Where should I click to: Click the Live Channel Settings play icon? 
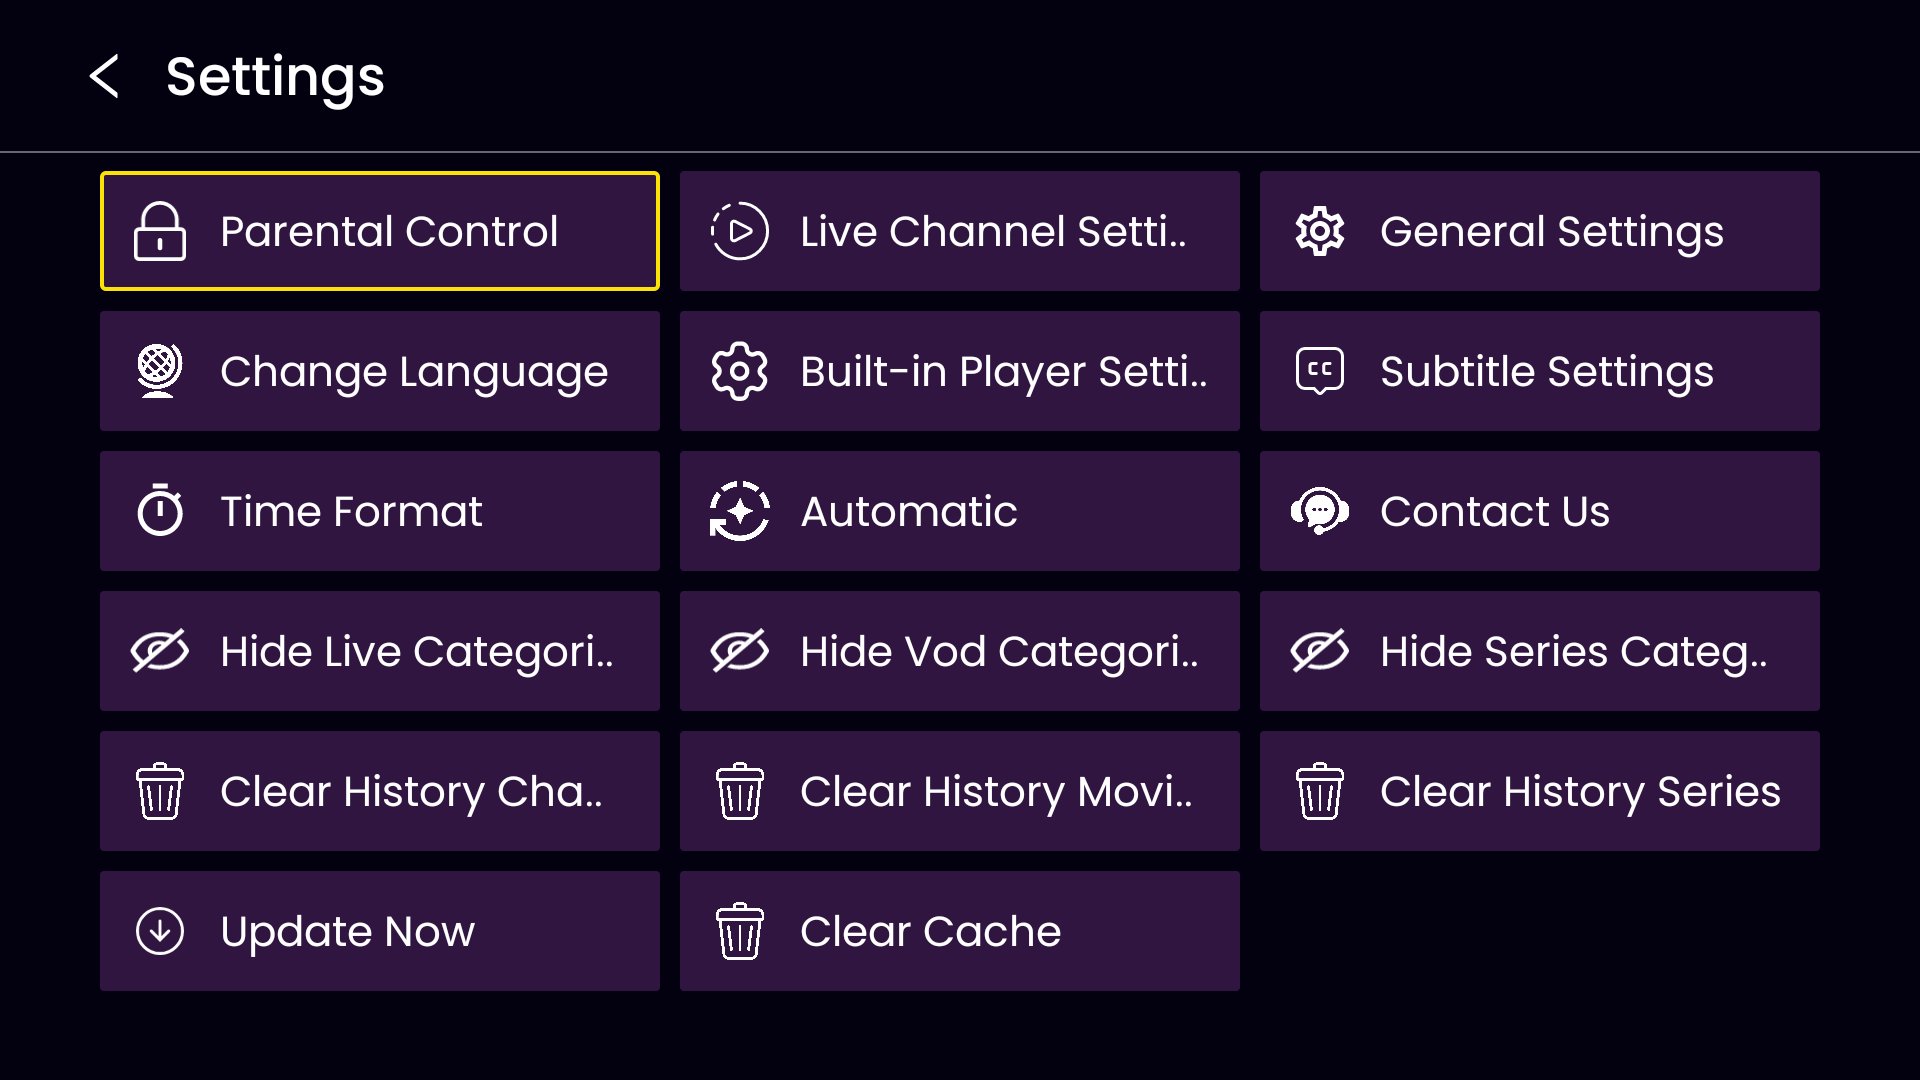[740, 231]
